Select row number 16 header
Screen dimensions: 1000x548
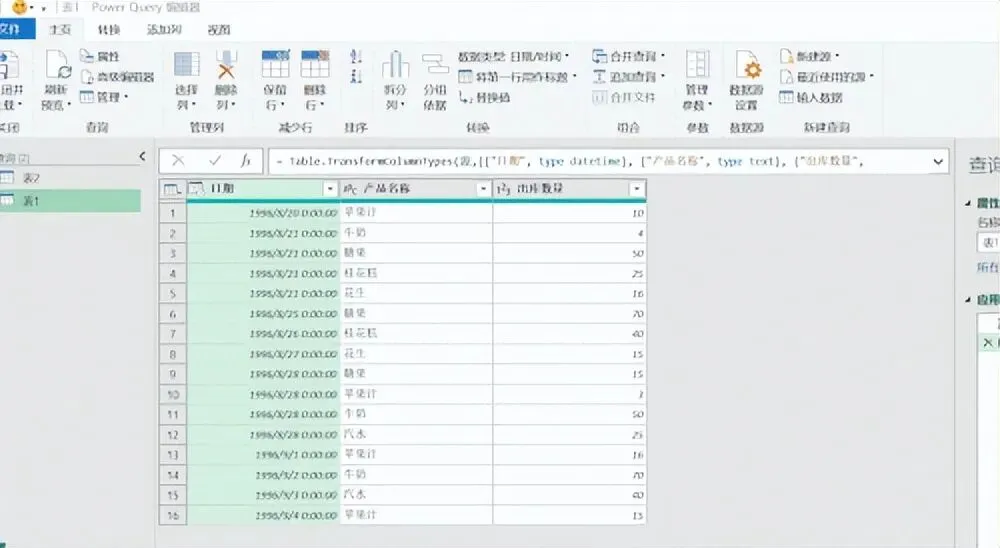tap(172, 515)
